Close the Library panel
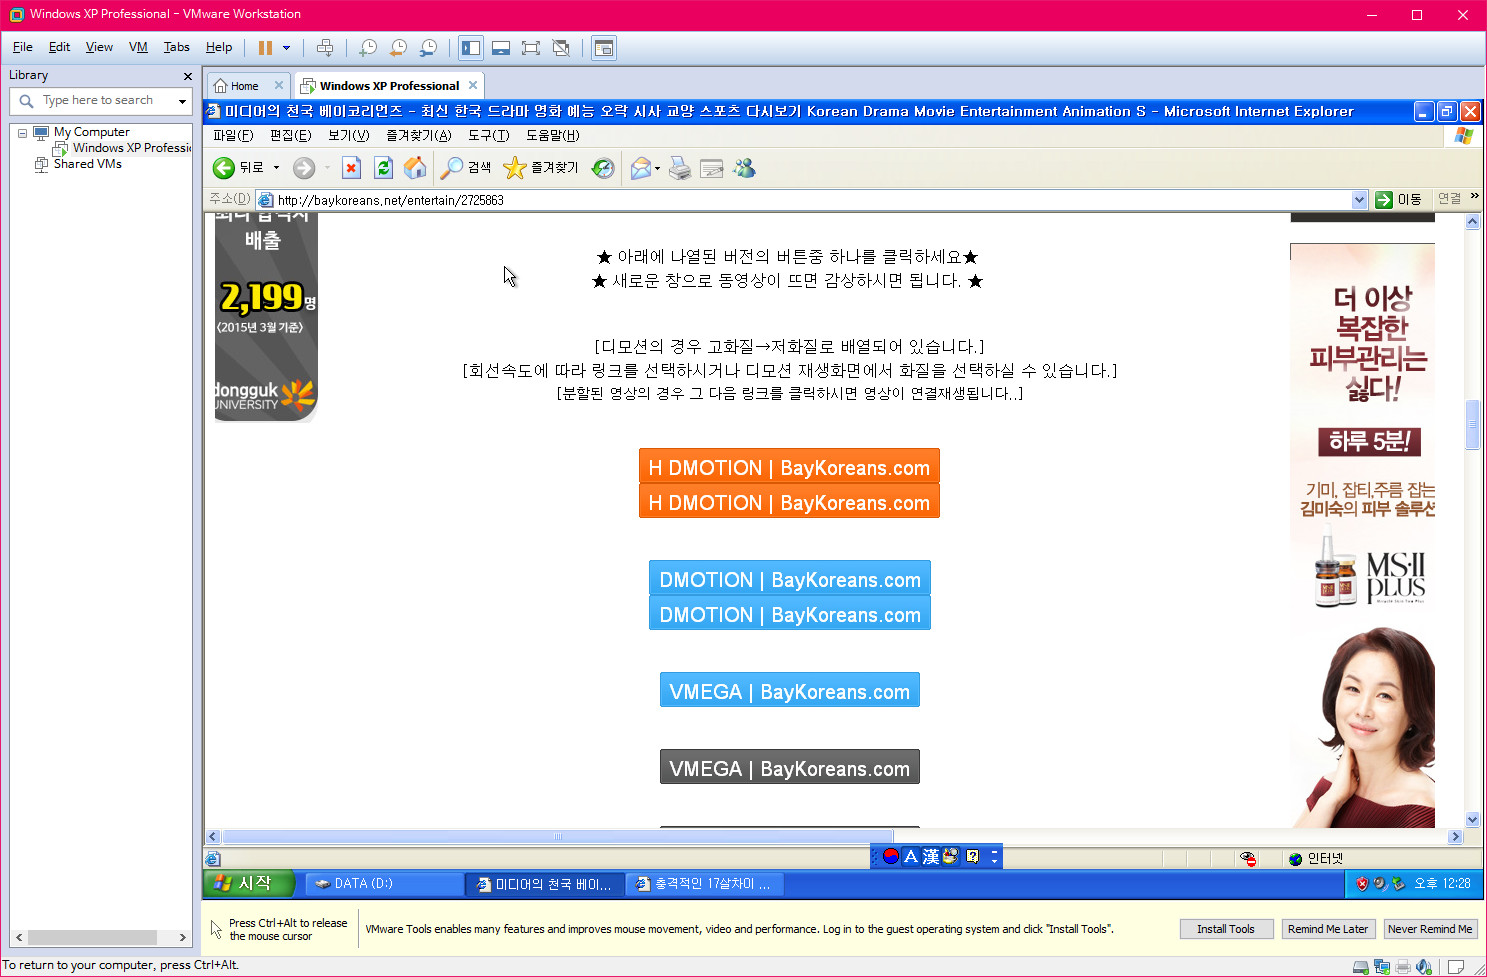This screenshot has height=977, width=1487. [x=187, y=76]
